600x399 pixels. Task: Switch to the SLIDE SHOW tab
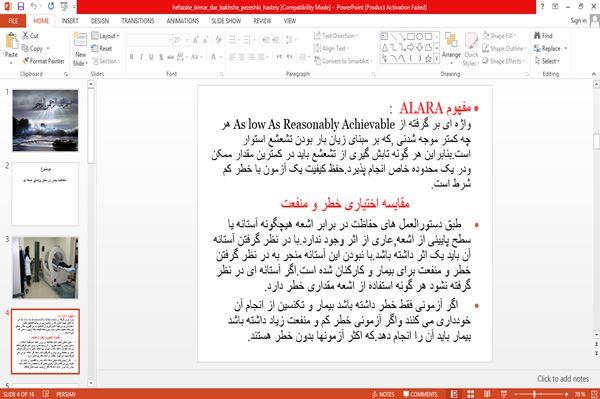[226, 21]
